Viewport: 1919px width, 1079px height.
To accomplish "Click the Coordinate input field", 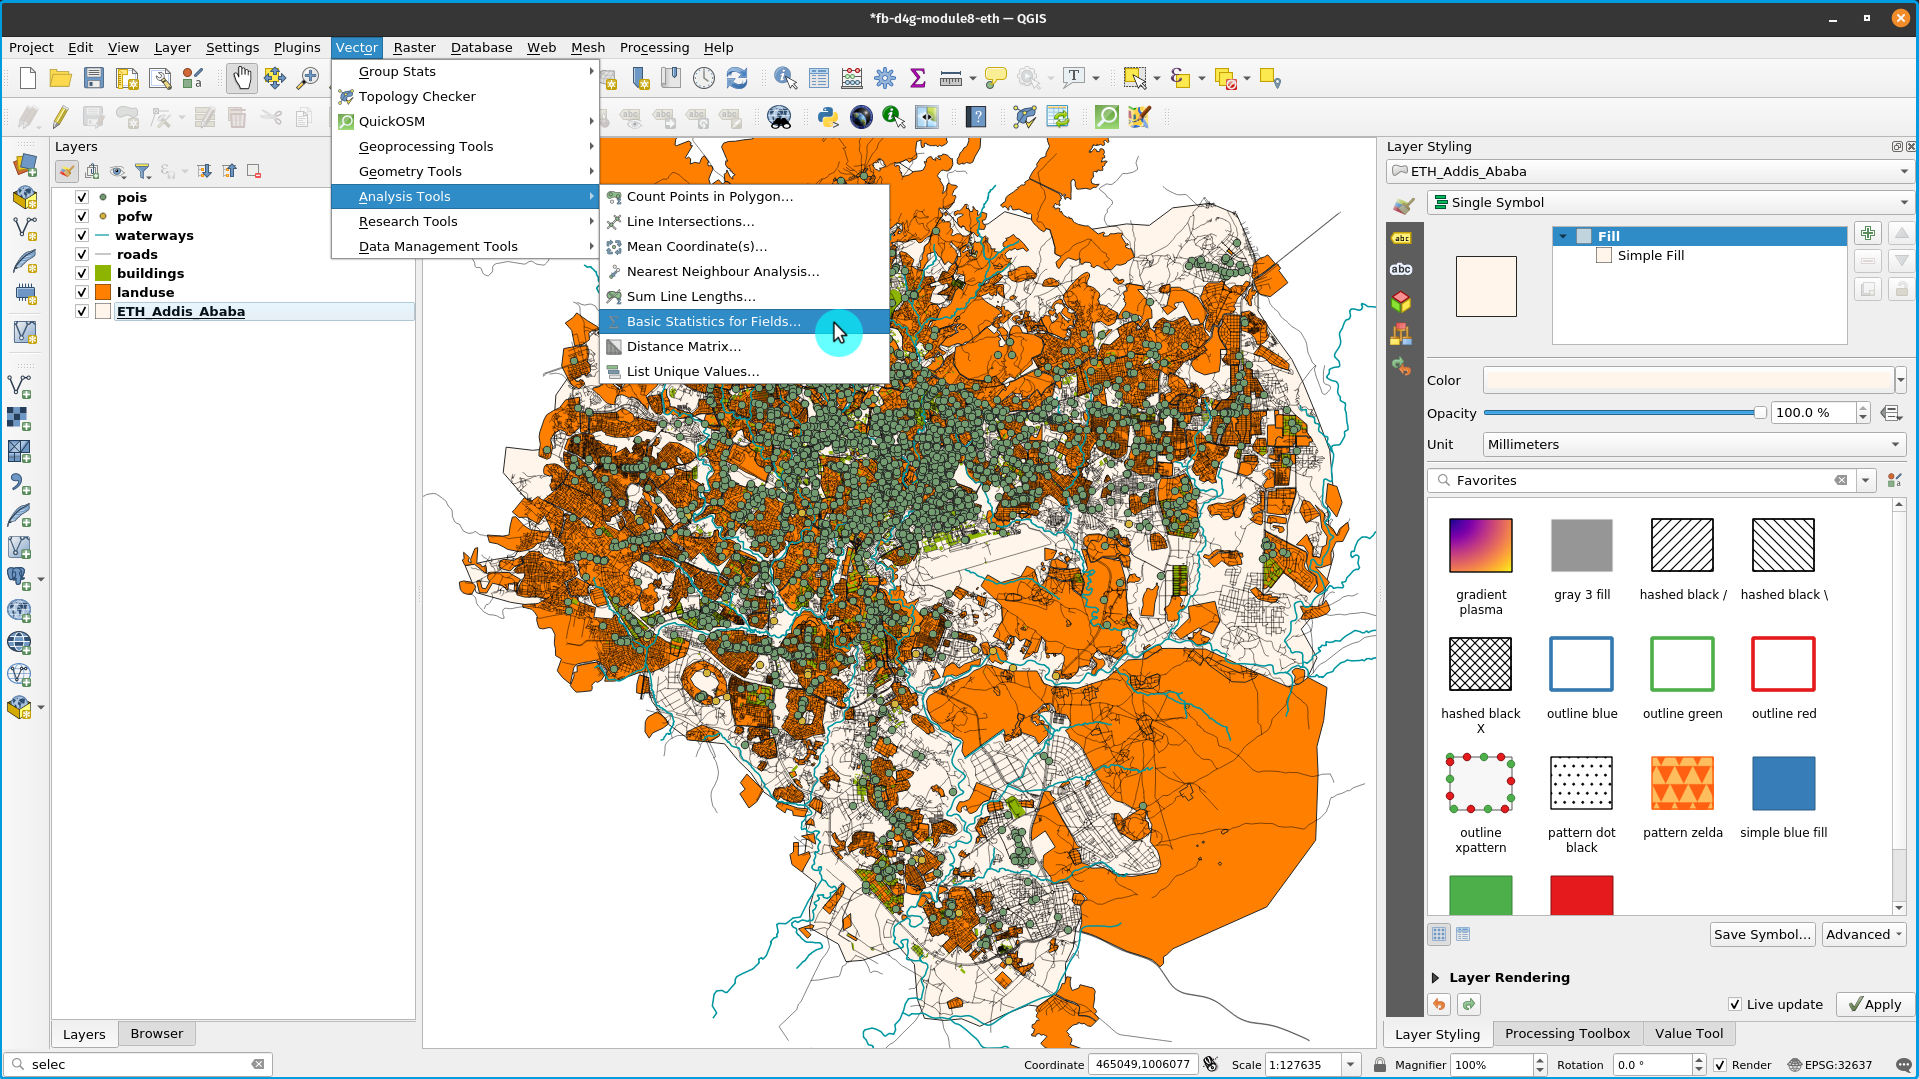I will tap(1143, 1065).
